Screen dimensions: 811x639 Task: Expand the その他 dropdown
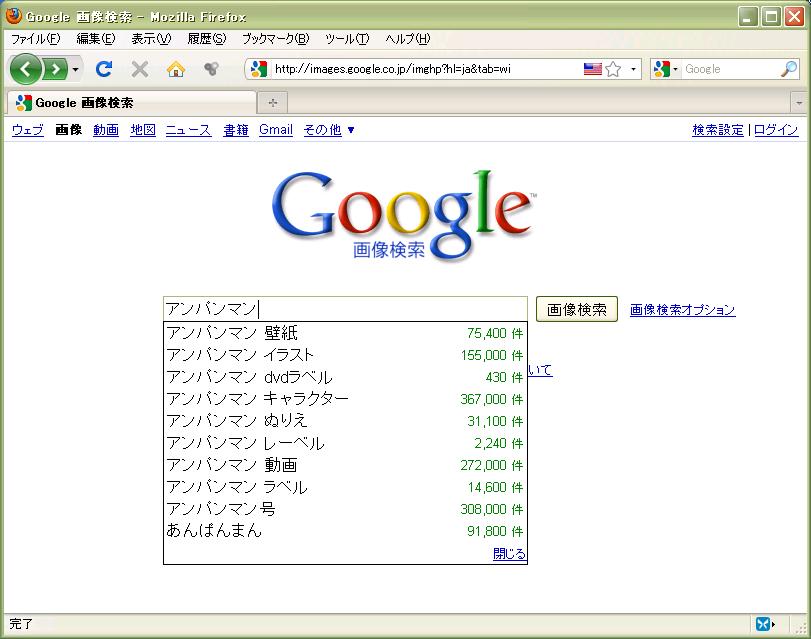pos(329,130)
